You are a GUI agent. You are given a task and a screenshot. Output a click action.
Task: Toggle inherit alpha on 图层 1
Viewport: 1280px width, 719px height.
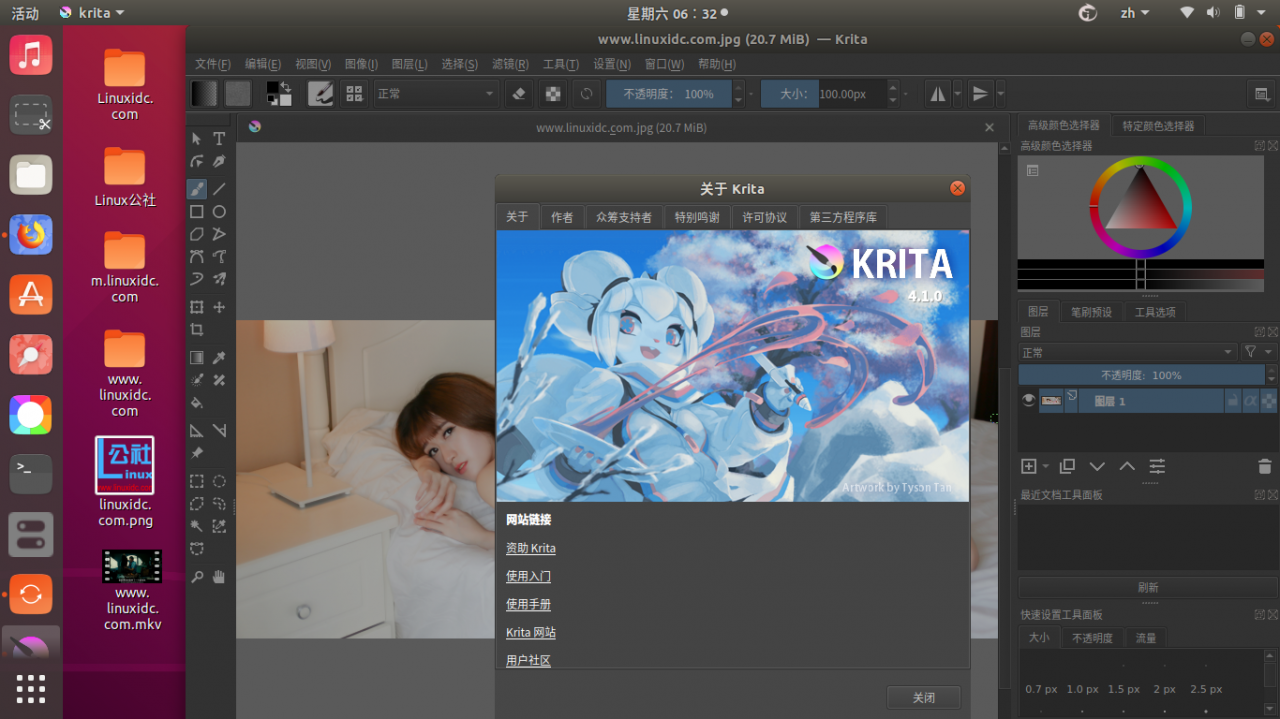[x=1250, y=401]
